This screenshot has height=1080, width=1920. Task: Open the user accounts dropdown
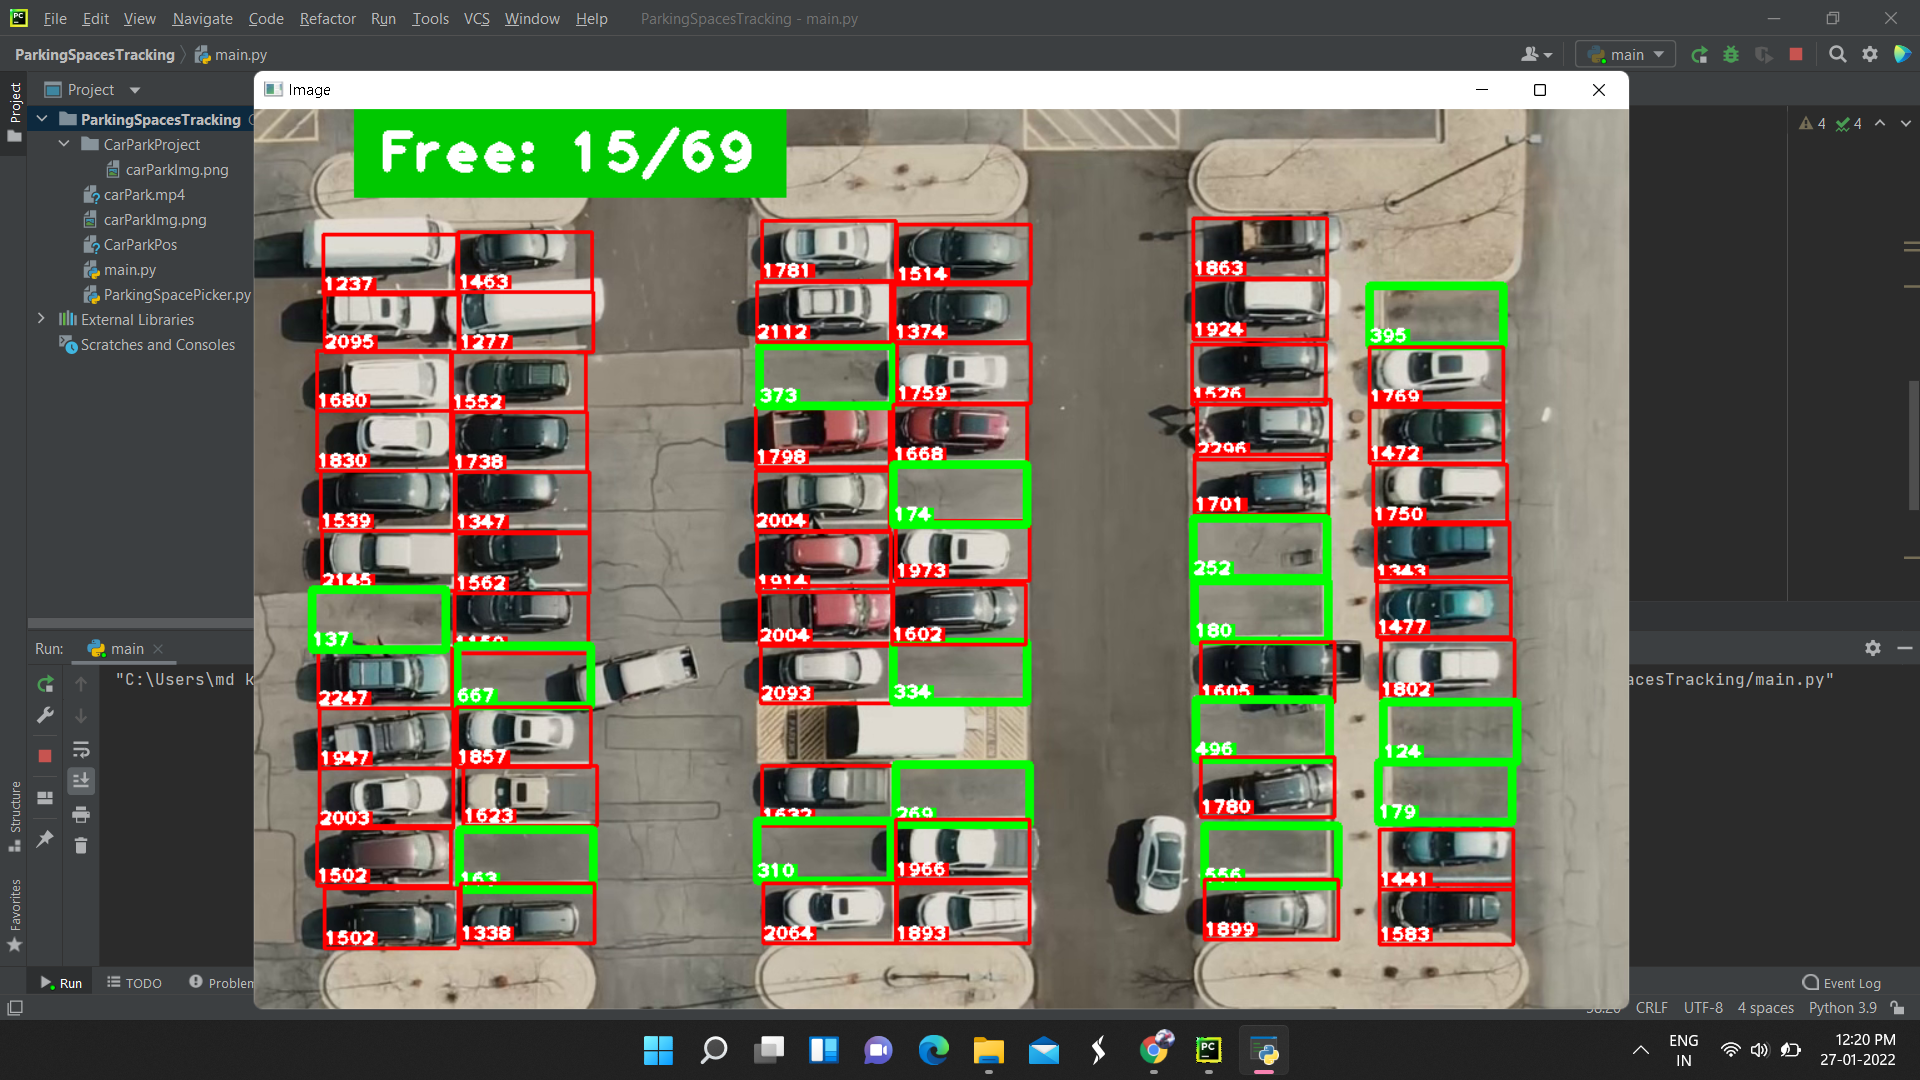tap(1536, 55)
